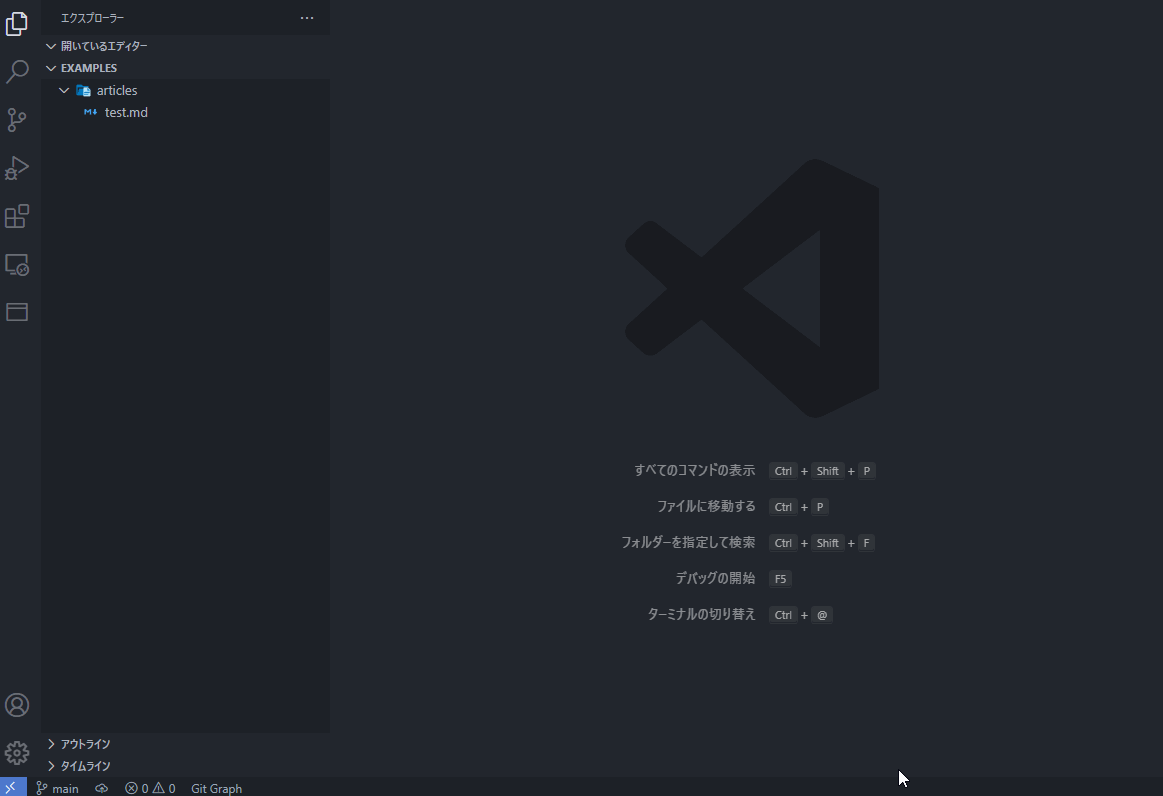This screenshot has height=796, width=1163.
Task: Open the Source Control view icon
Action: pos(17,120)
